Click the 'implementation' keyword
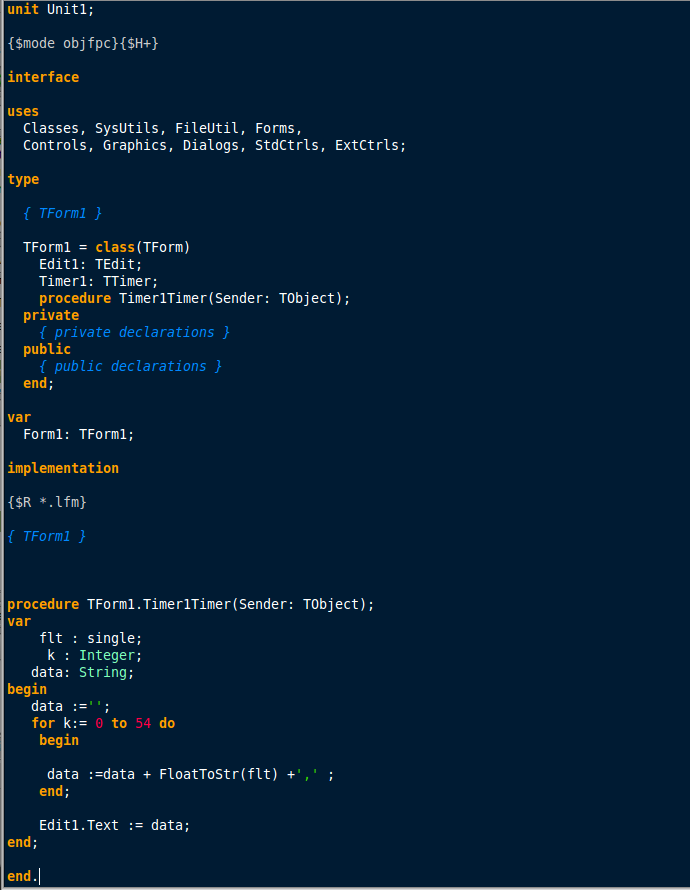This screenshot has width=690, height=890. pos(63,468)
